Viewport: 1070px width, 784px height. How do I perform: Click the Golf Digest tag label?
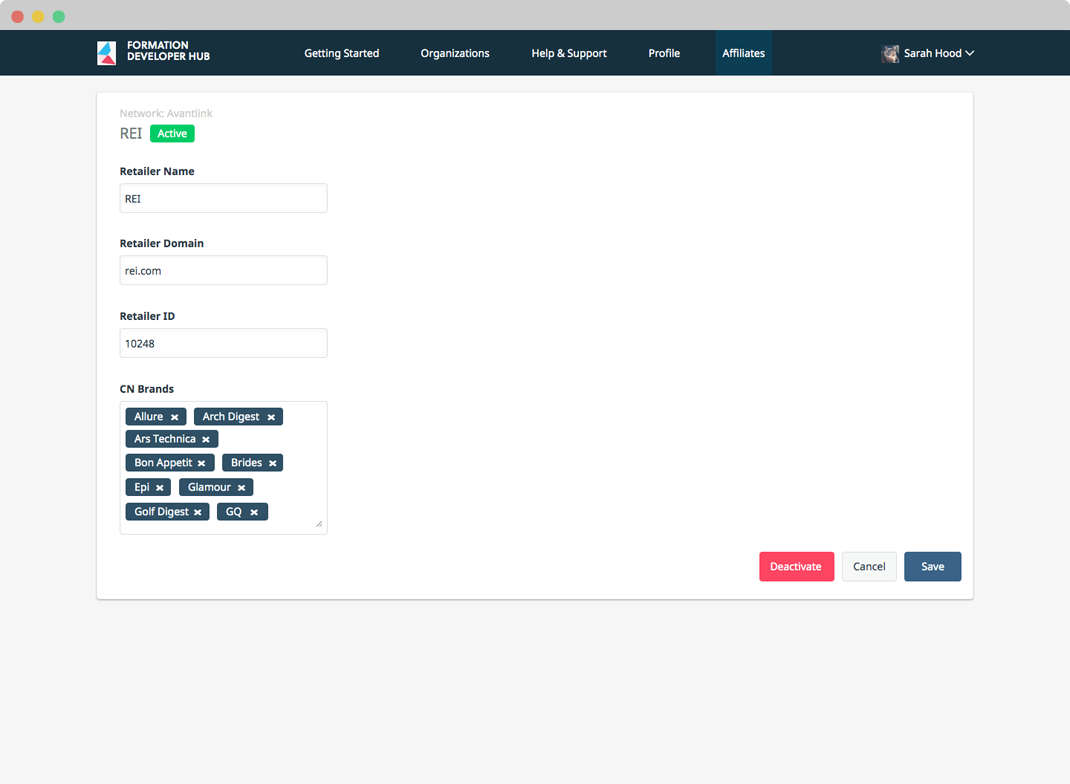(161, 512)
